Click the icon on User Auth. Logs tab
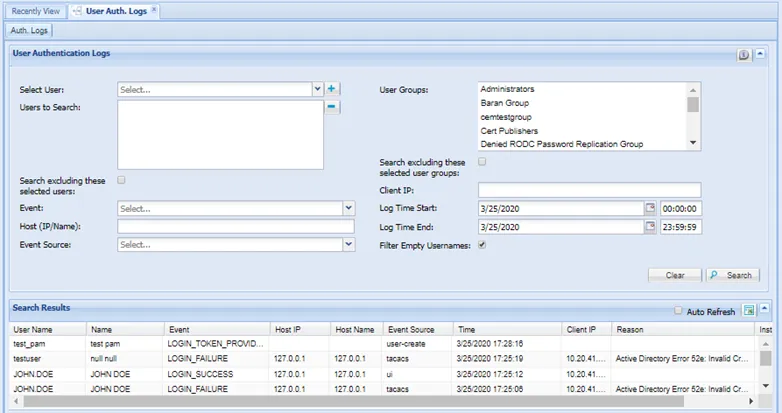The height and width of the screenshot is (413, 782). point(77,11)
